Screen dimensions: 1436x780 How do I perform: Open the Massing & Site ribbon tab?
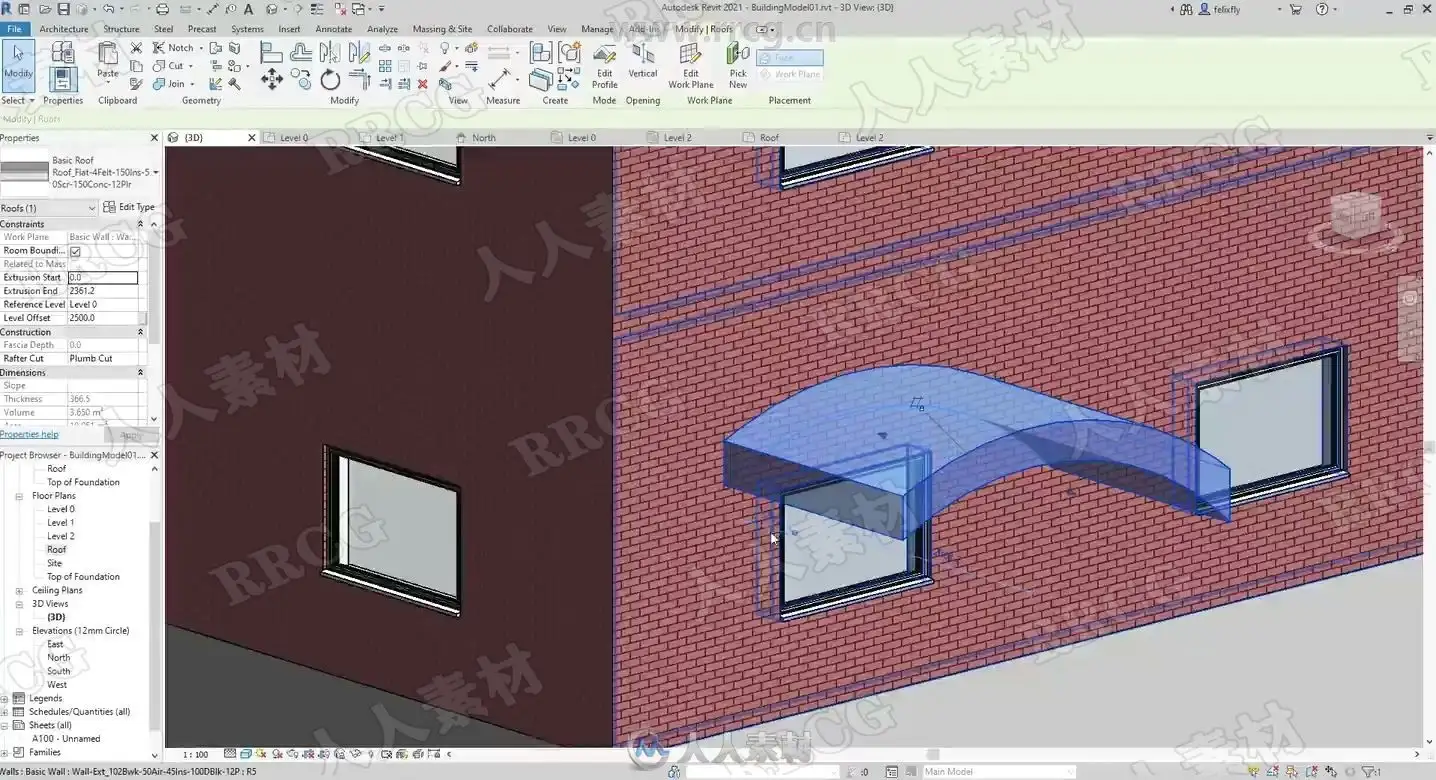(x=442, y=29)
